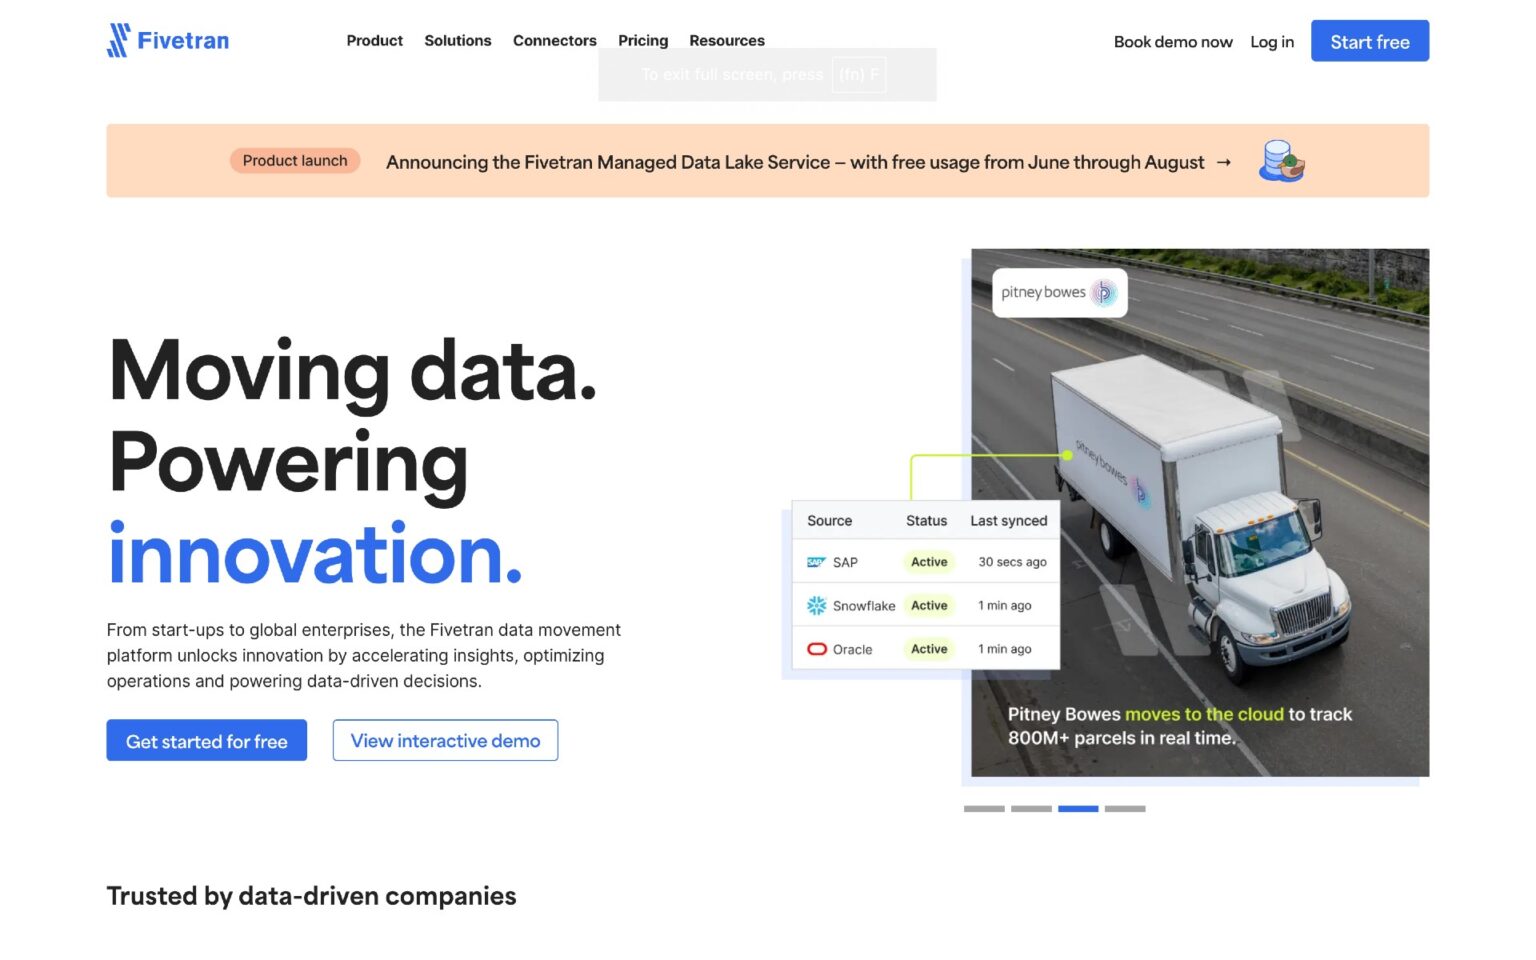
Task: Select the first carousel indicator bar
Action: pos(985,809)
